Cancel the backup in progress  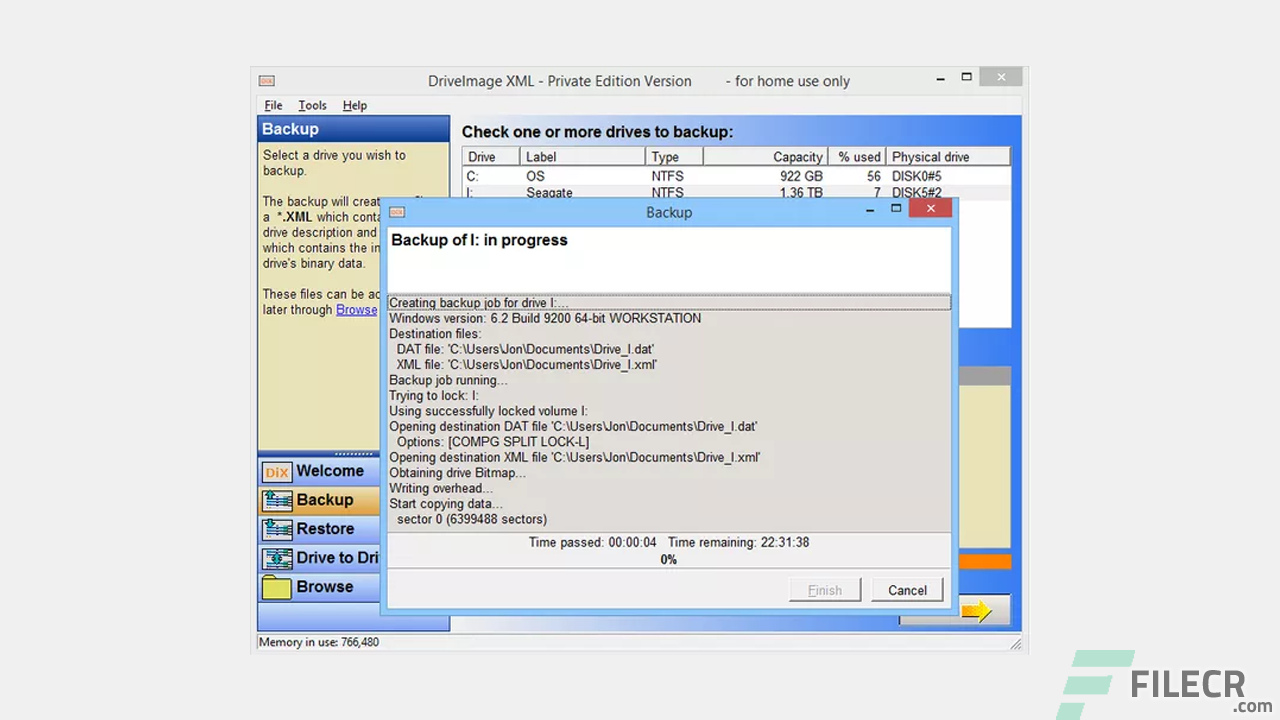907,590
